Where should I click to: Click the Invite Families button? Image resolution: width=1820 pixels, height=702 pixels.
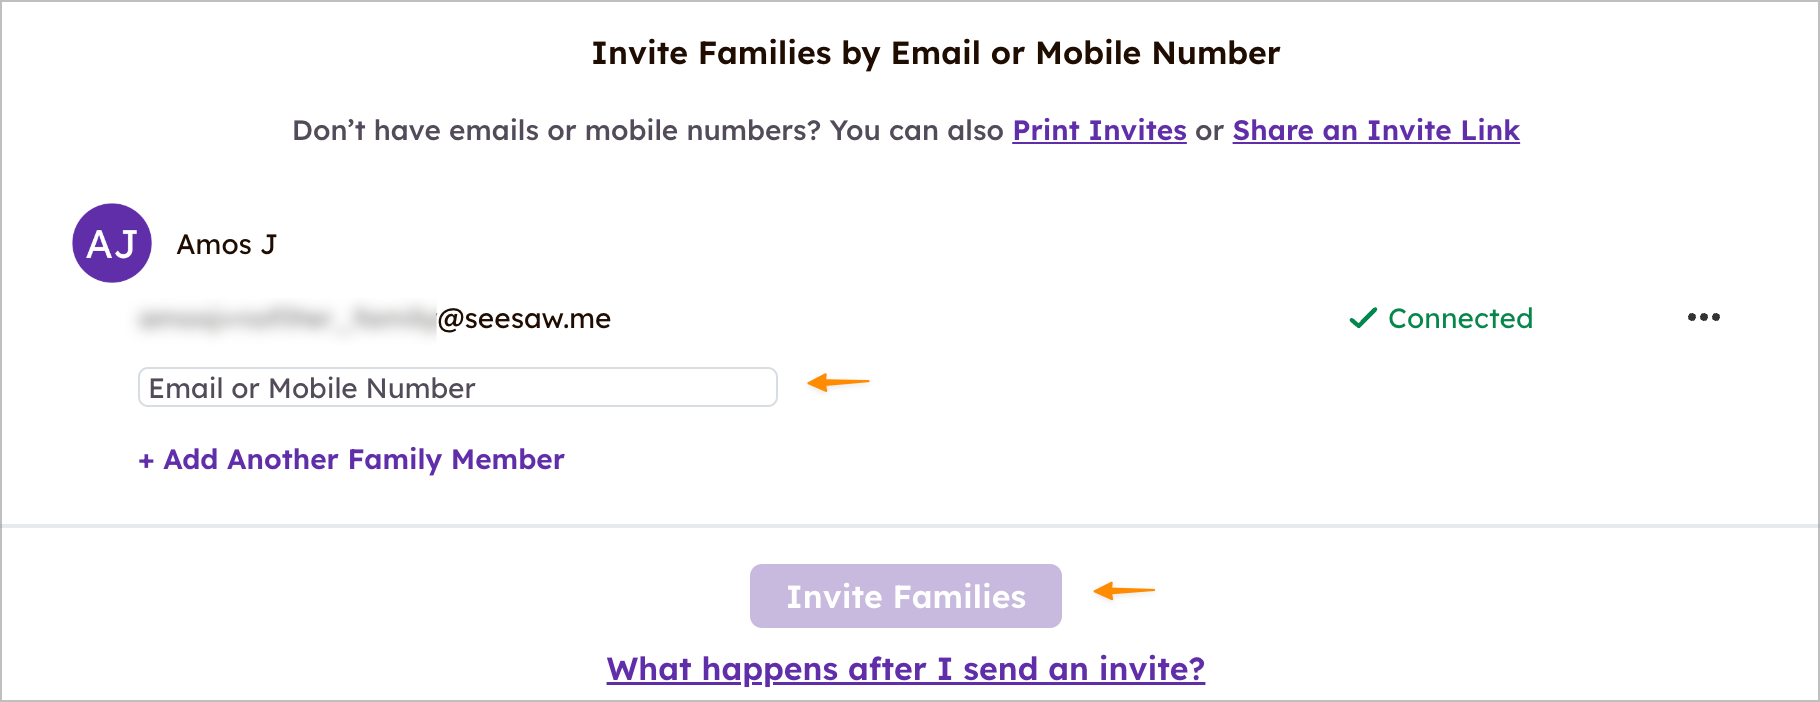905,596
